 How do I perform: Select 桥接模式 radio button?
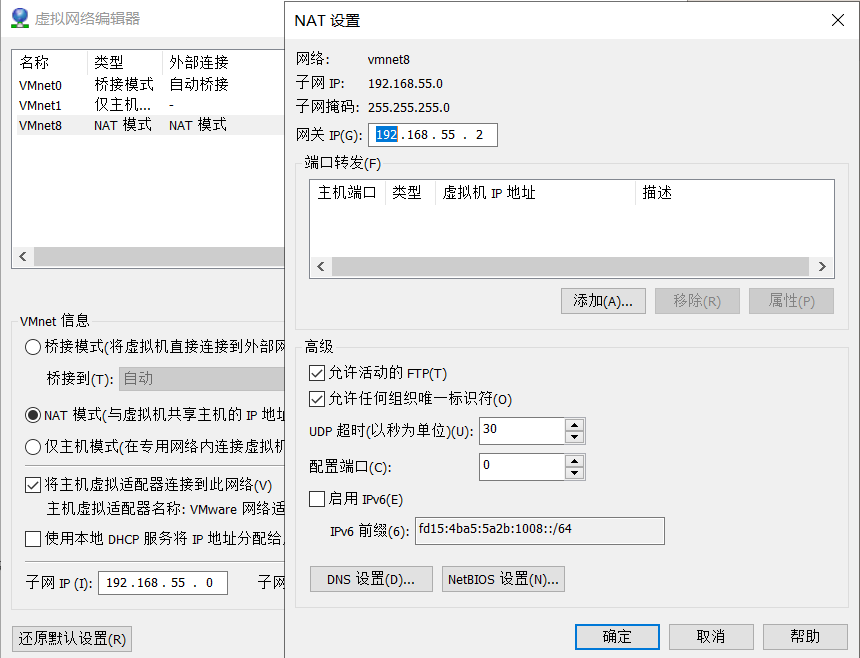coord(33,347)
